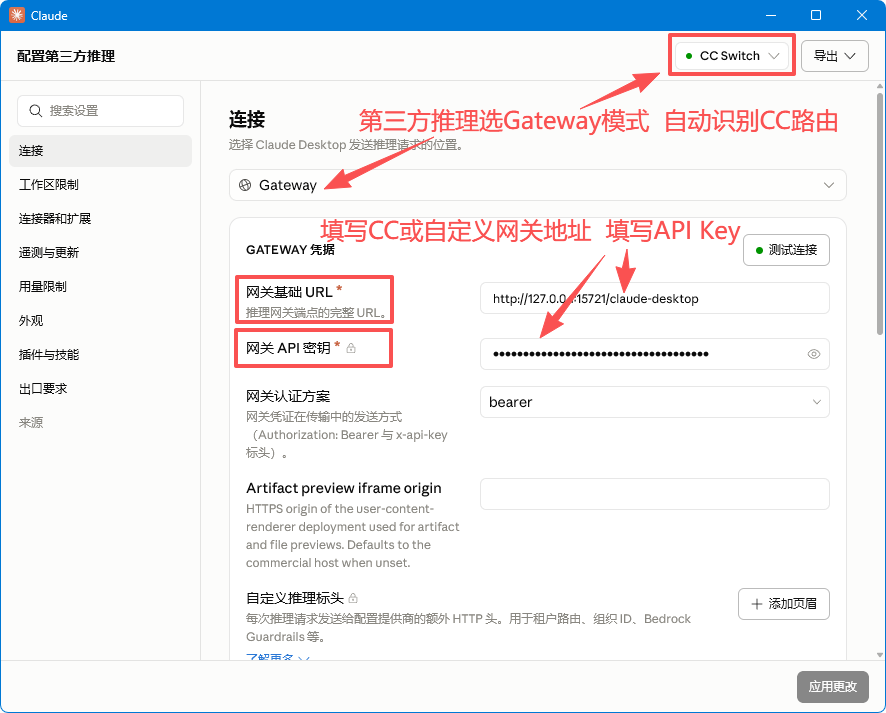Image resolution: width=886 pixels, height=713 pixels.
Task: Click the 连接 heading
Action: pyautogui.click(x=247, y=119)
